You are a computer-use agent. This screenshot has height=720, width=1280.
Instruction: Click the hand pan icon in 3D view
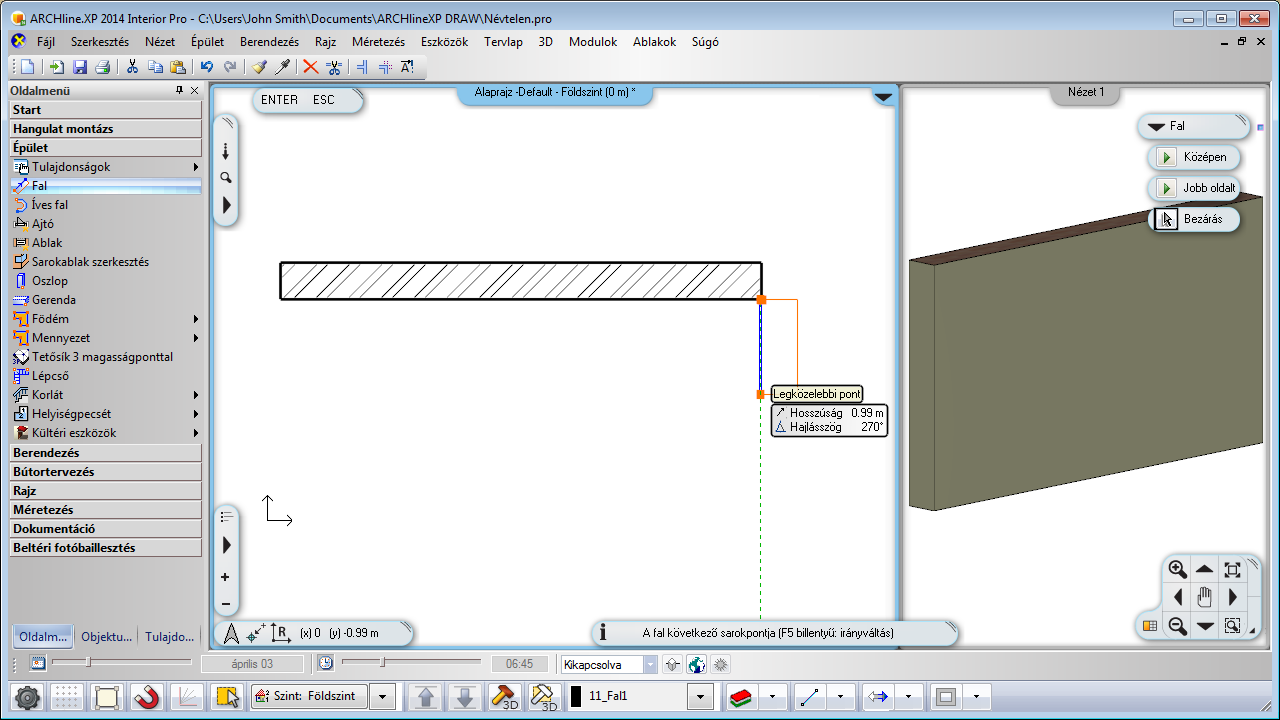pyautogui.click(x=1205, y=598)
